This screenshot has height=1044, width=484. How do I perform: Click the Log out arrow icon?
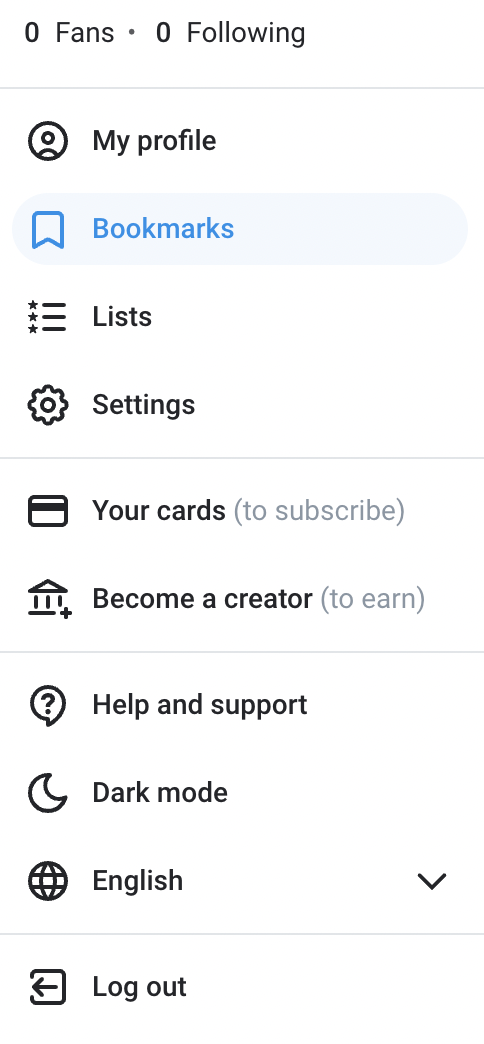pos(47,987)
